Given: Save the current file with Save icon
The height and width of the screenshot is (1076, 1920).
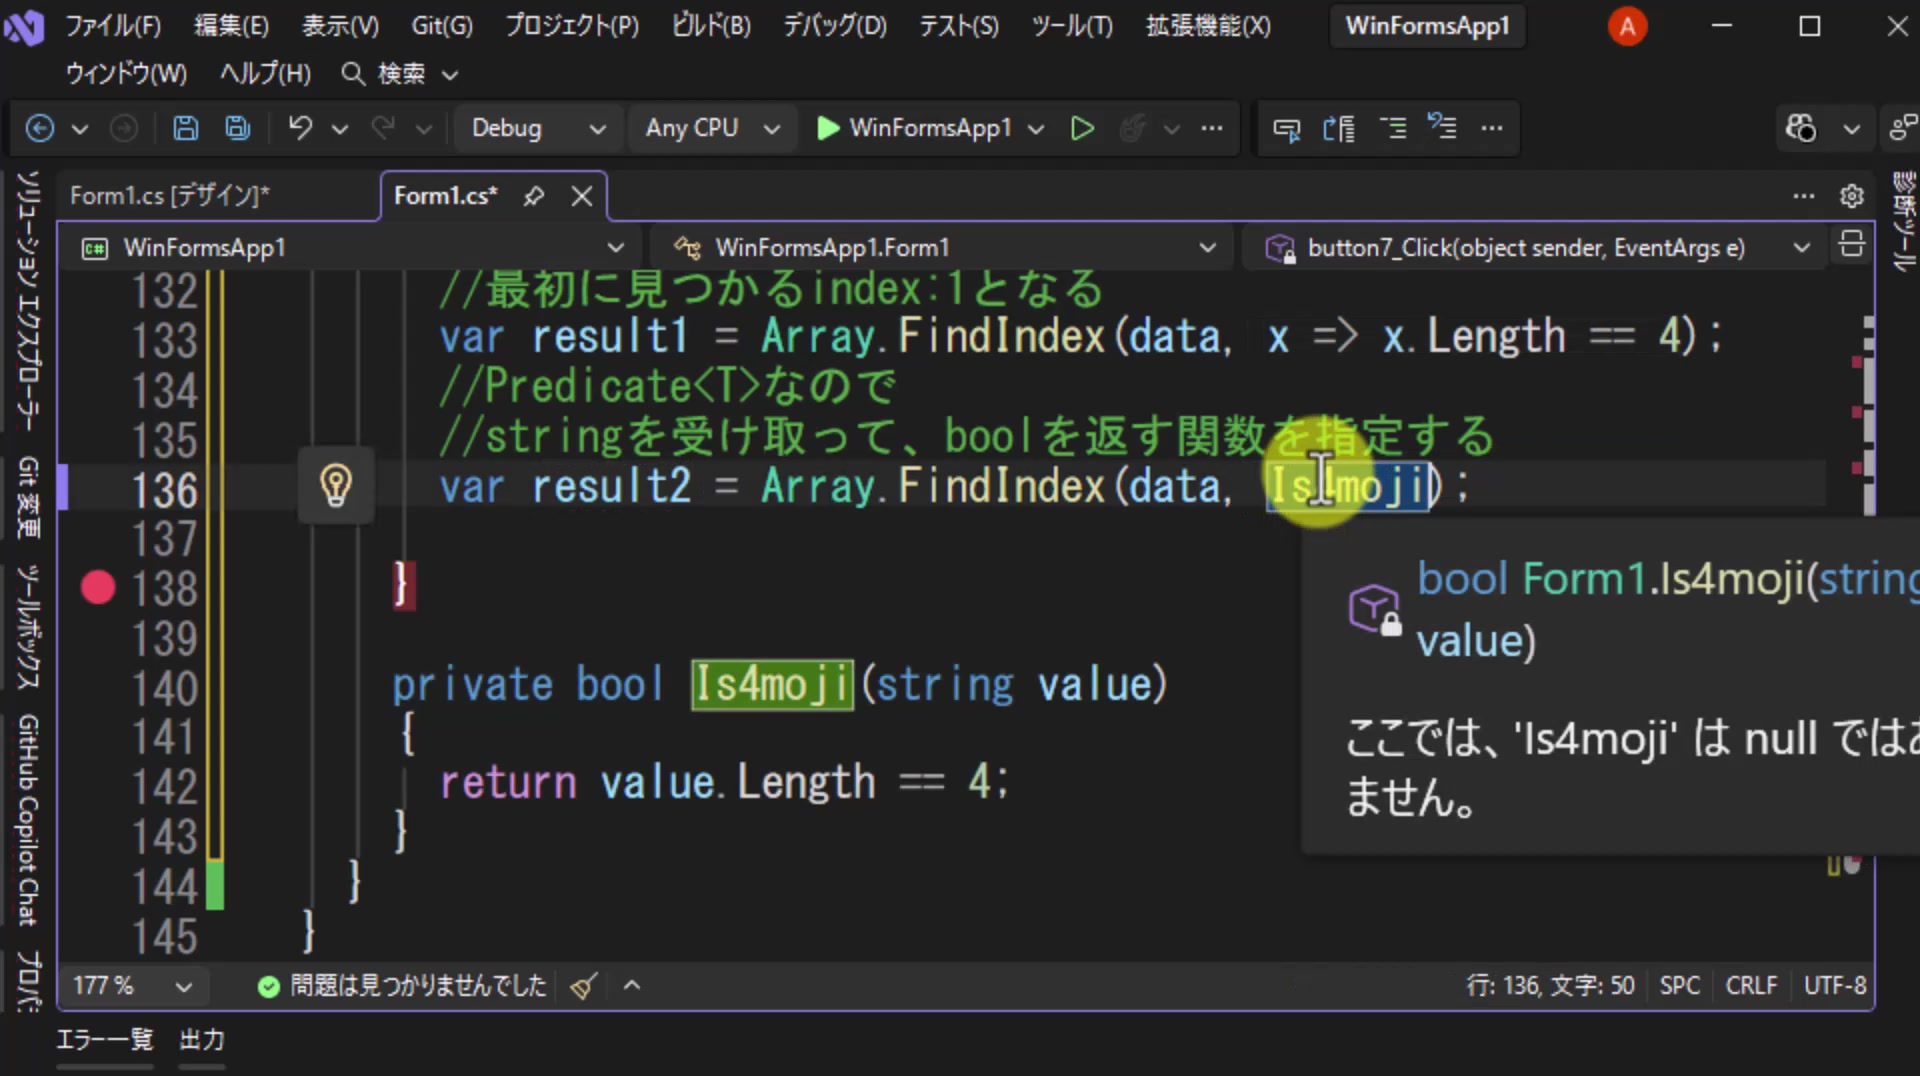Looking at the screenshot, I should tap(185, 128).
